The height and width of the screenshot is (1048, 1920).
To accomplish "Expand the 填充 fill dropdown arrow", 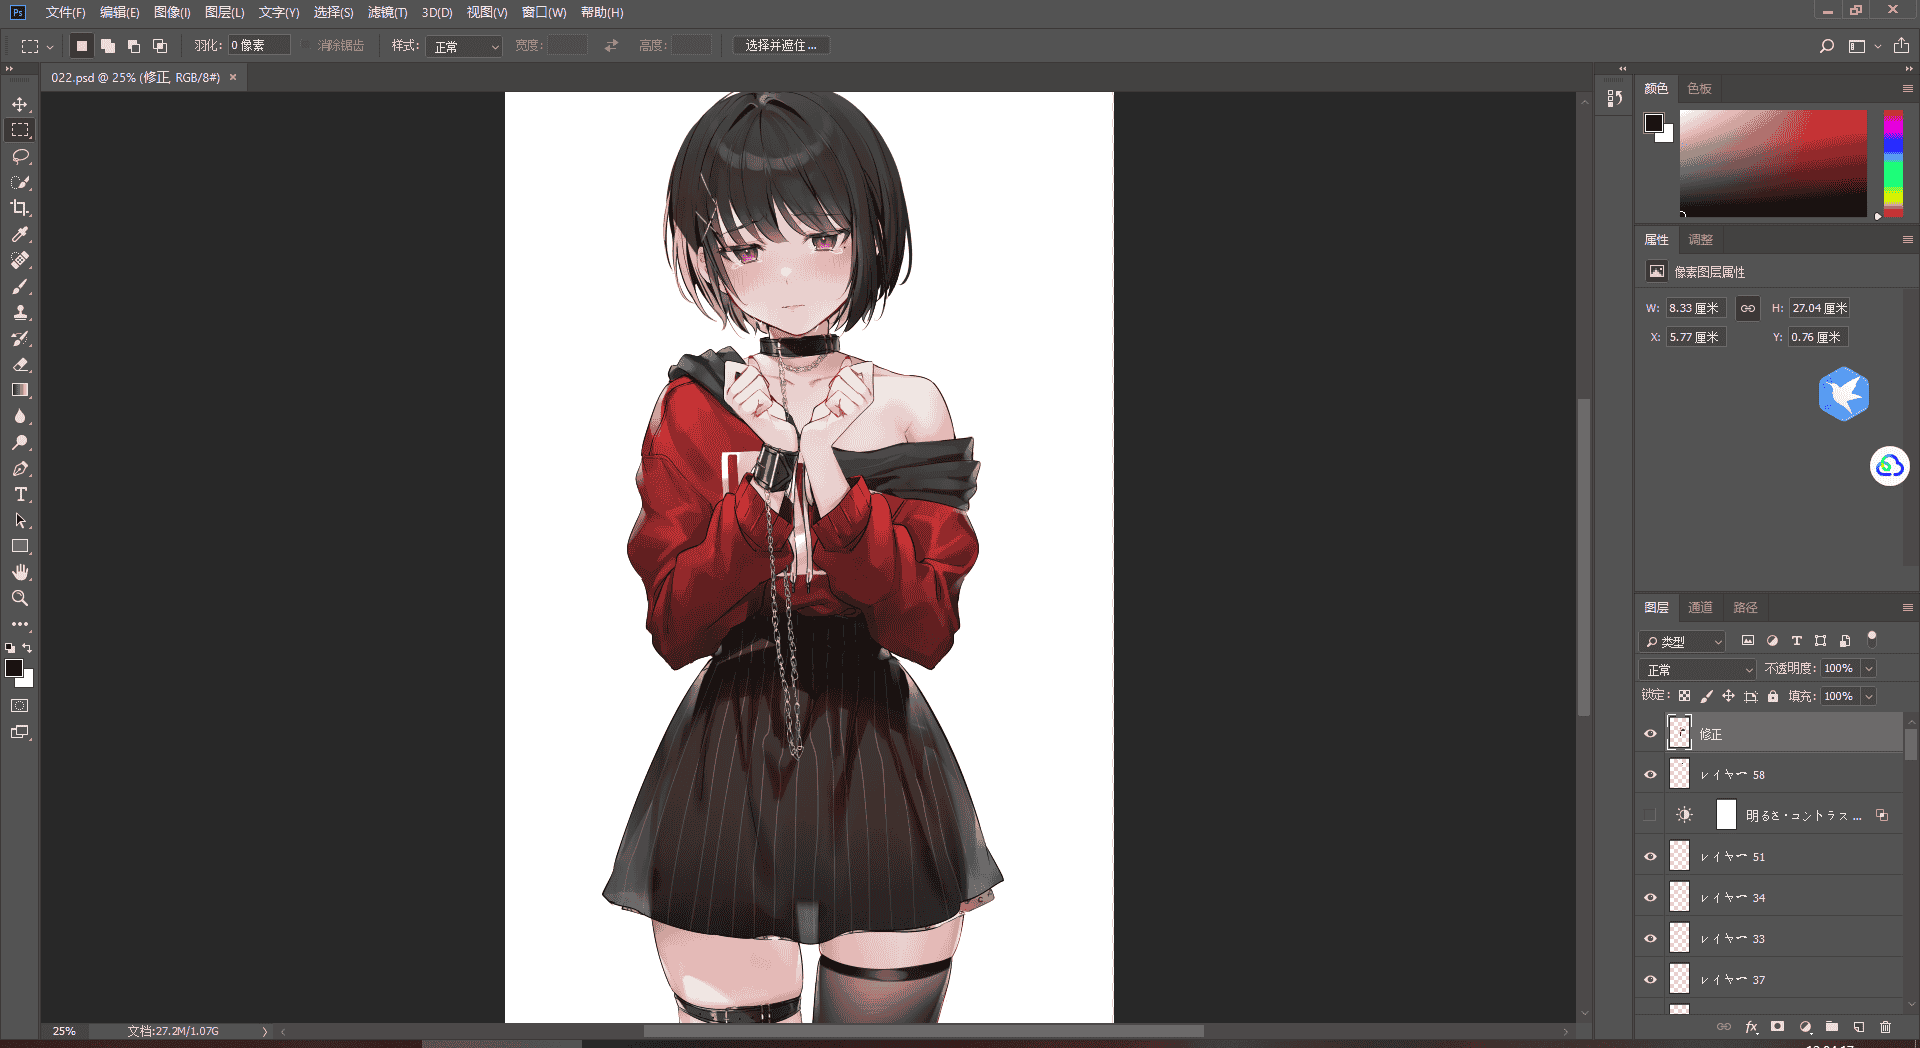I will pos(1869,697).
